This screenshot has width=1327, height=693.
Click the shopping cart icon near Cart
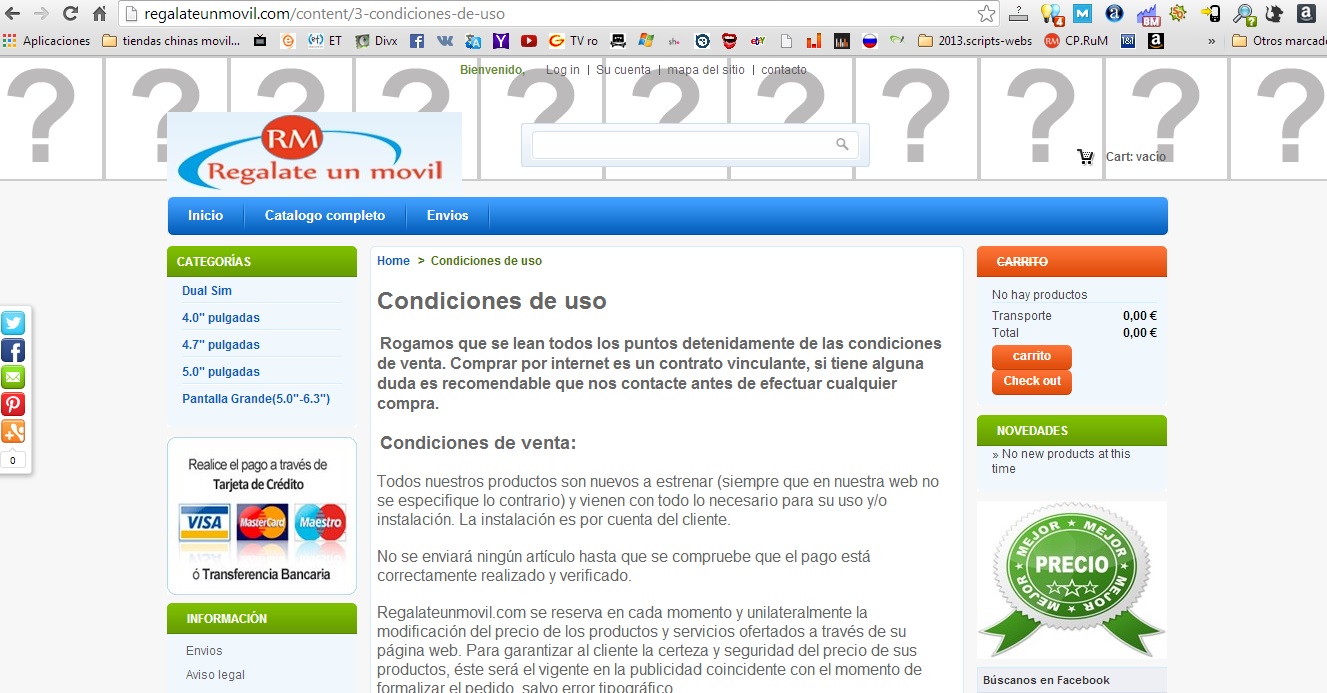pos(1085,156)
